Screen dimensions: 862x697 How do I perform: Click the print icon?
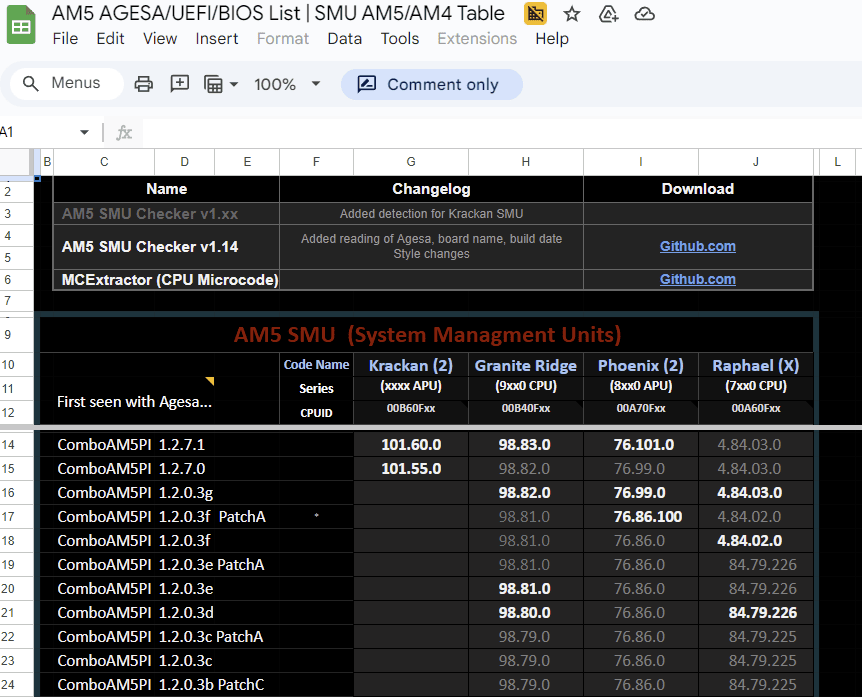pyautogui.click(x=143, y=84)
